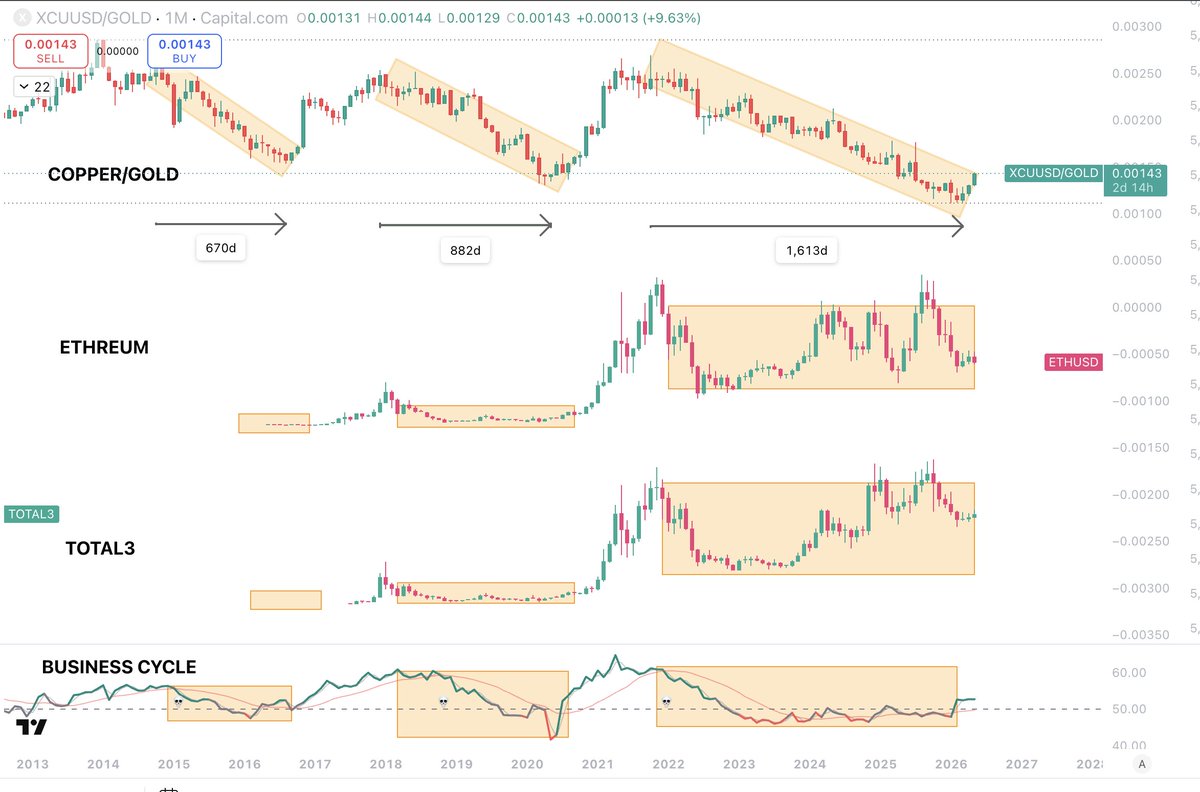Click the 2025 label on the time axis
Image resolution: width=1200 pixels, height=792 pixels.
click(x=880, y=765)
